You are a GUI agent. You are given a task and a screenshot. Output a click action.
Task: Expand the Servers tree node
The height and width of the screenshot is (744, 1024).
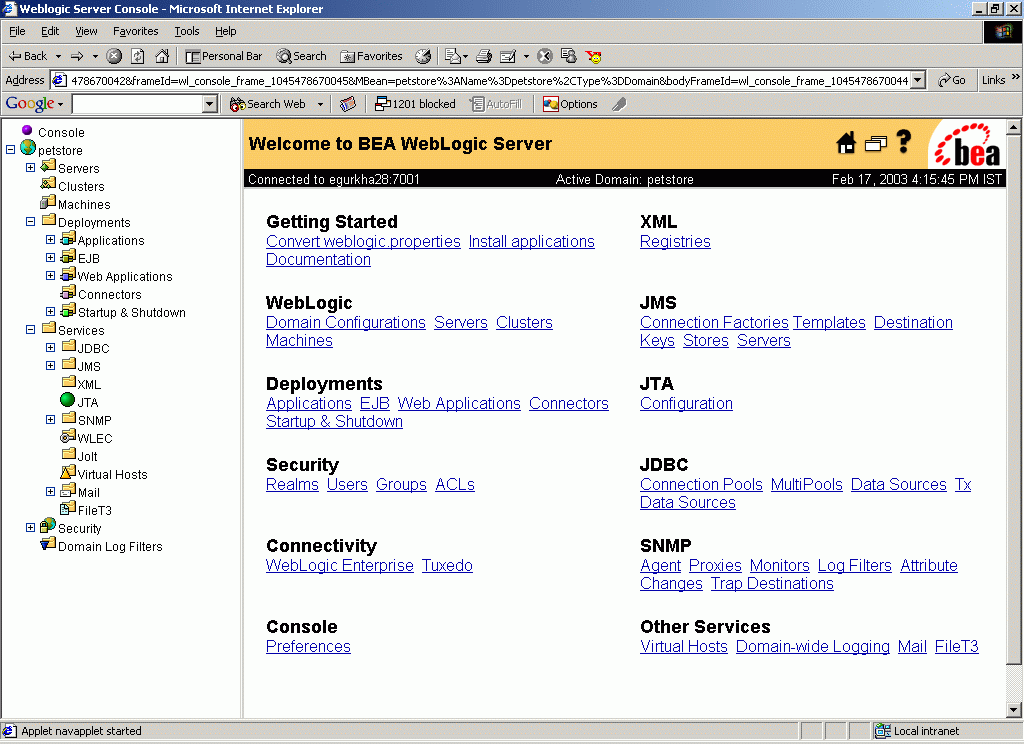31,167
